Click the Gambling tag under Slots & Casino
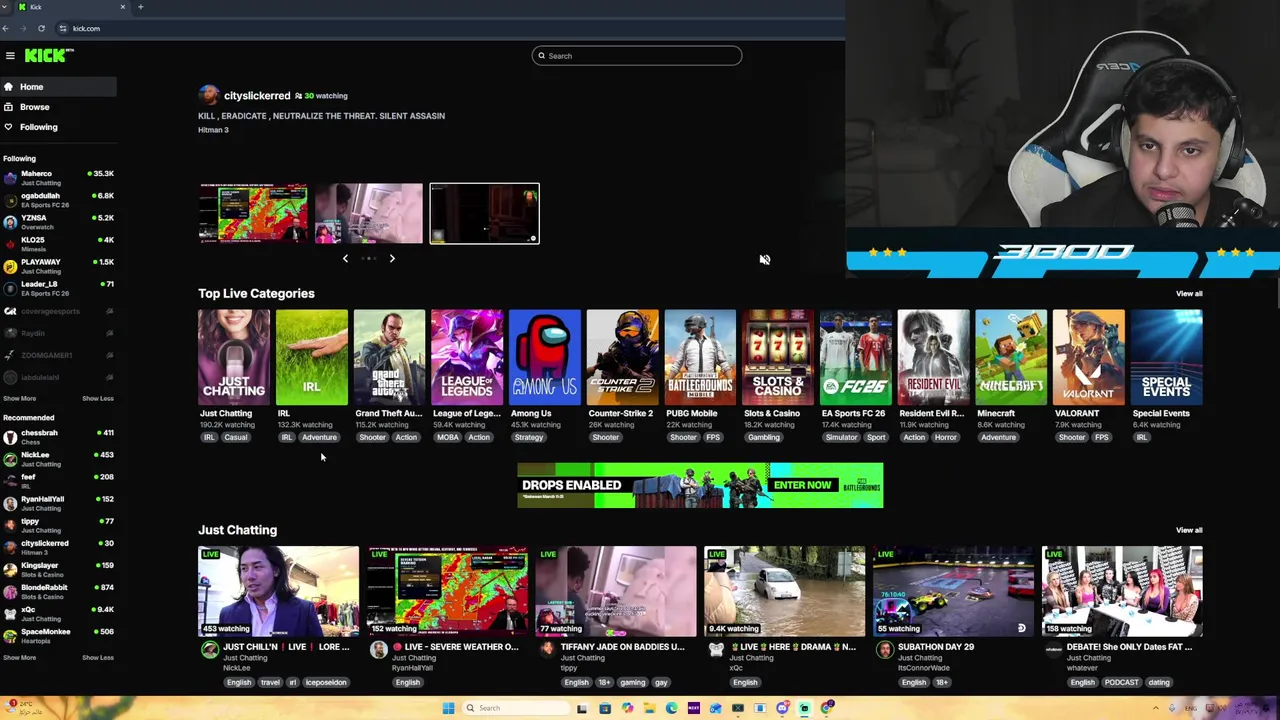Viewport: 1280px width, 720px height. click(764, 437)
